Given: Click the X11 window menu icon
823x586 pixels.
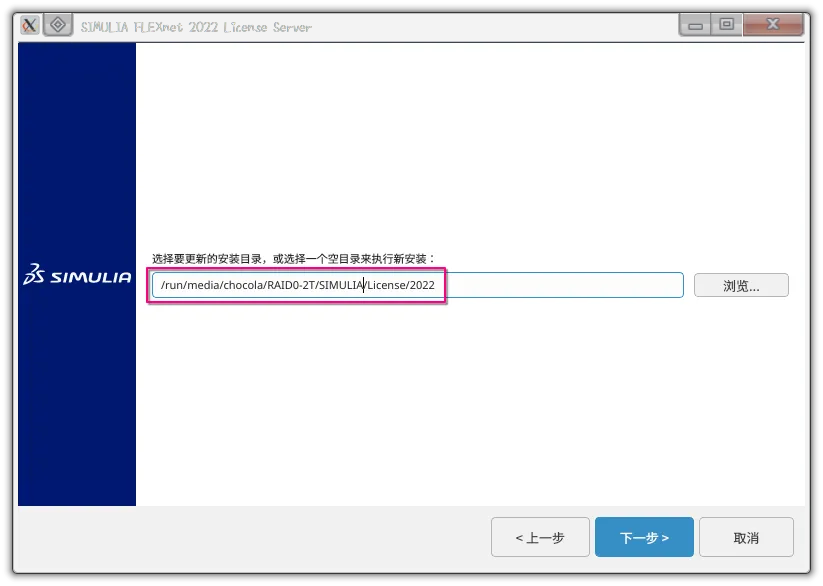Looking at the screenshot, I should pos(30,25).
